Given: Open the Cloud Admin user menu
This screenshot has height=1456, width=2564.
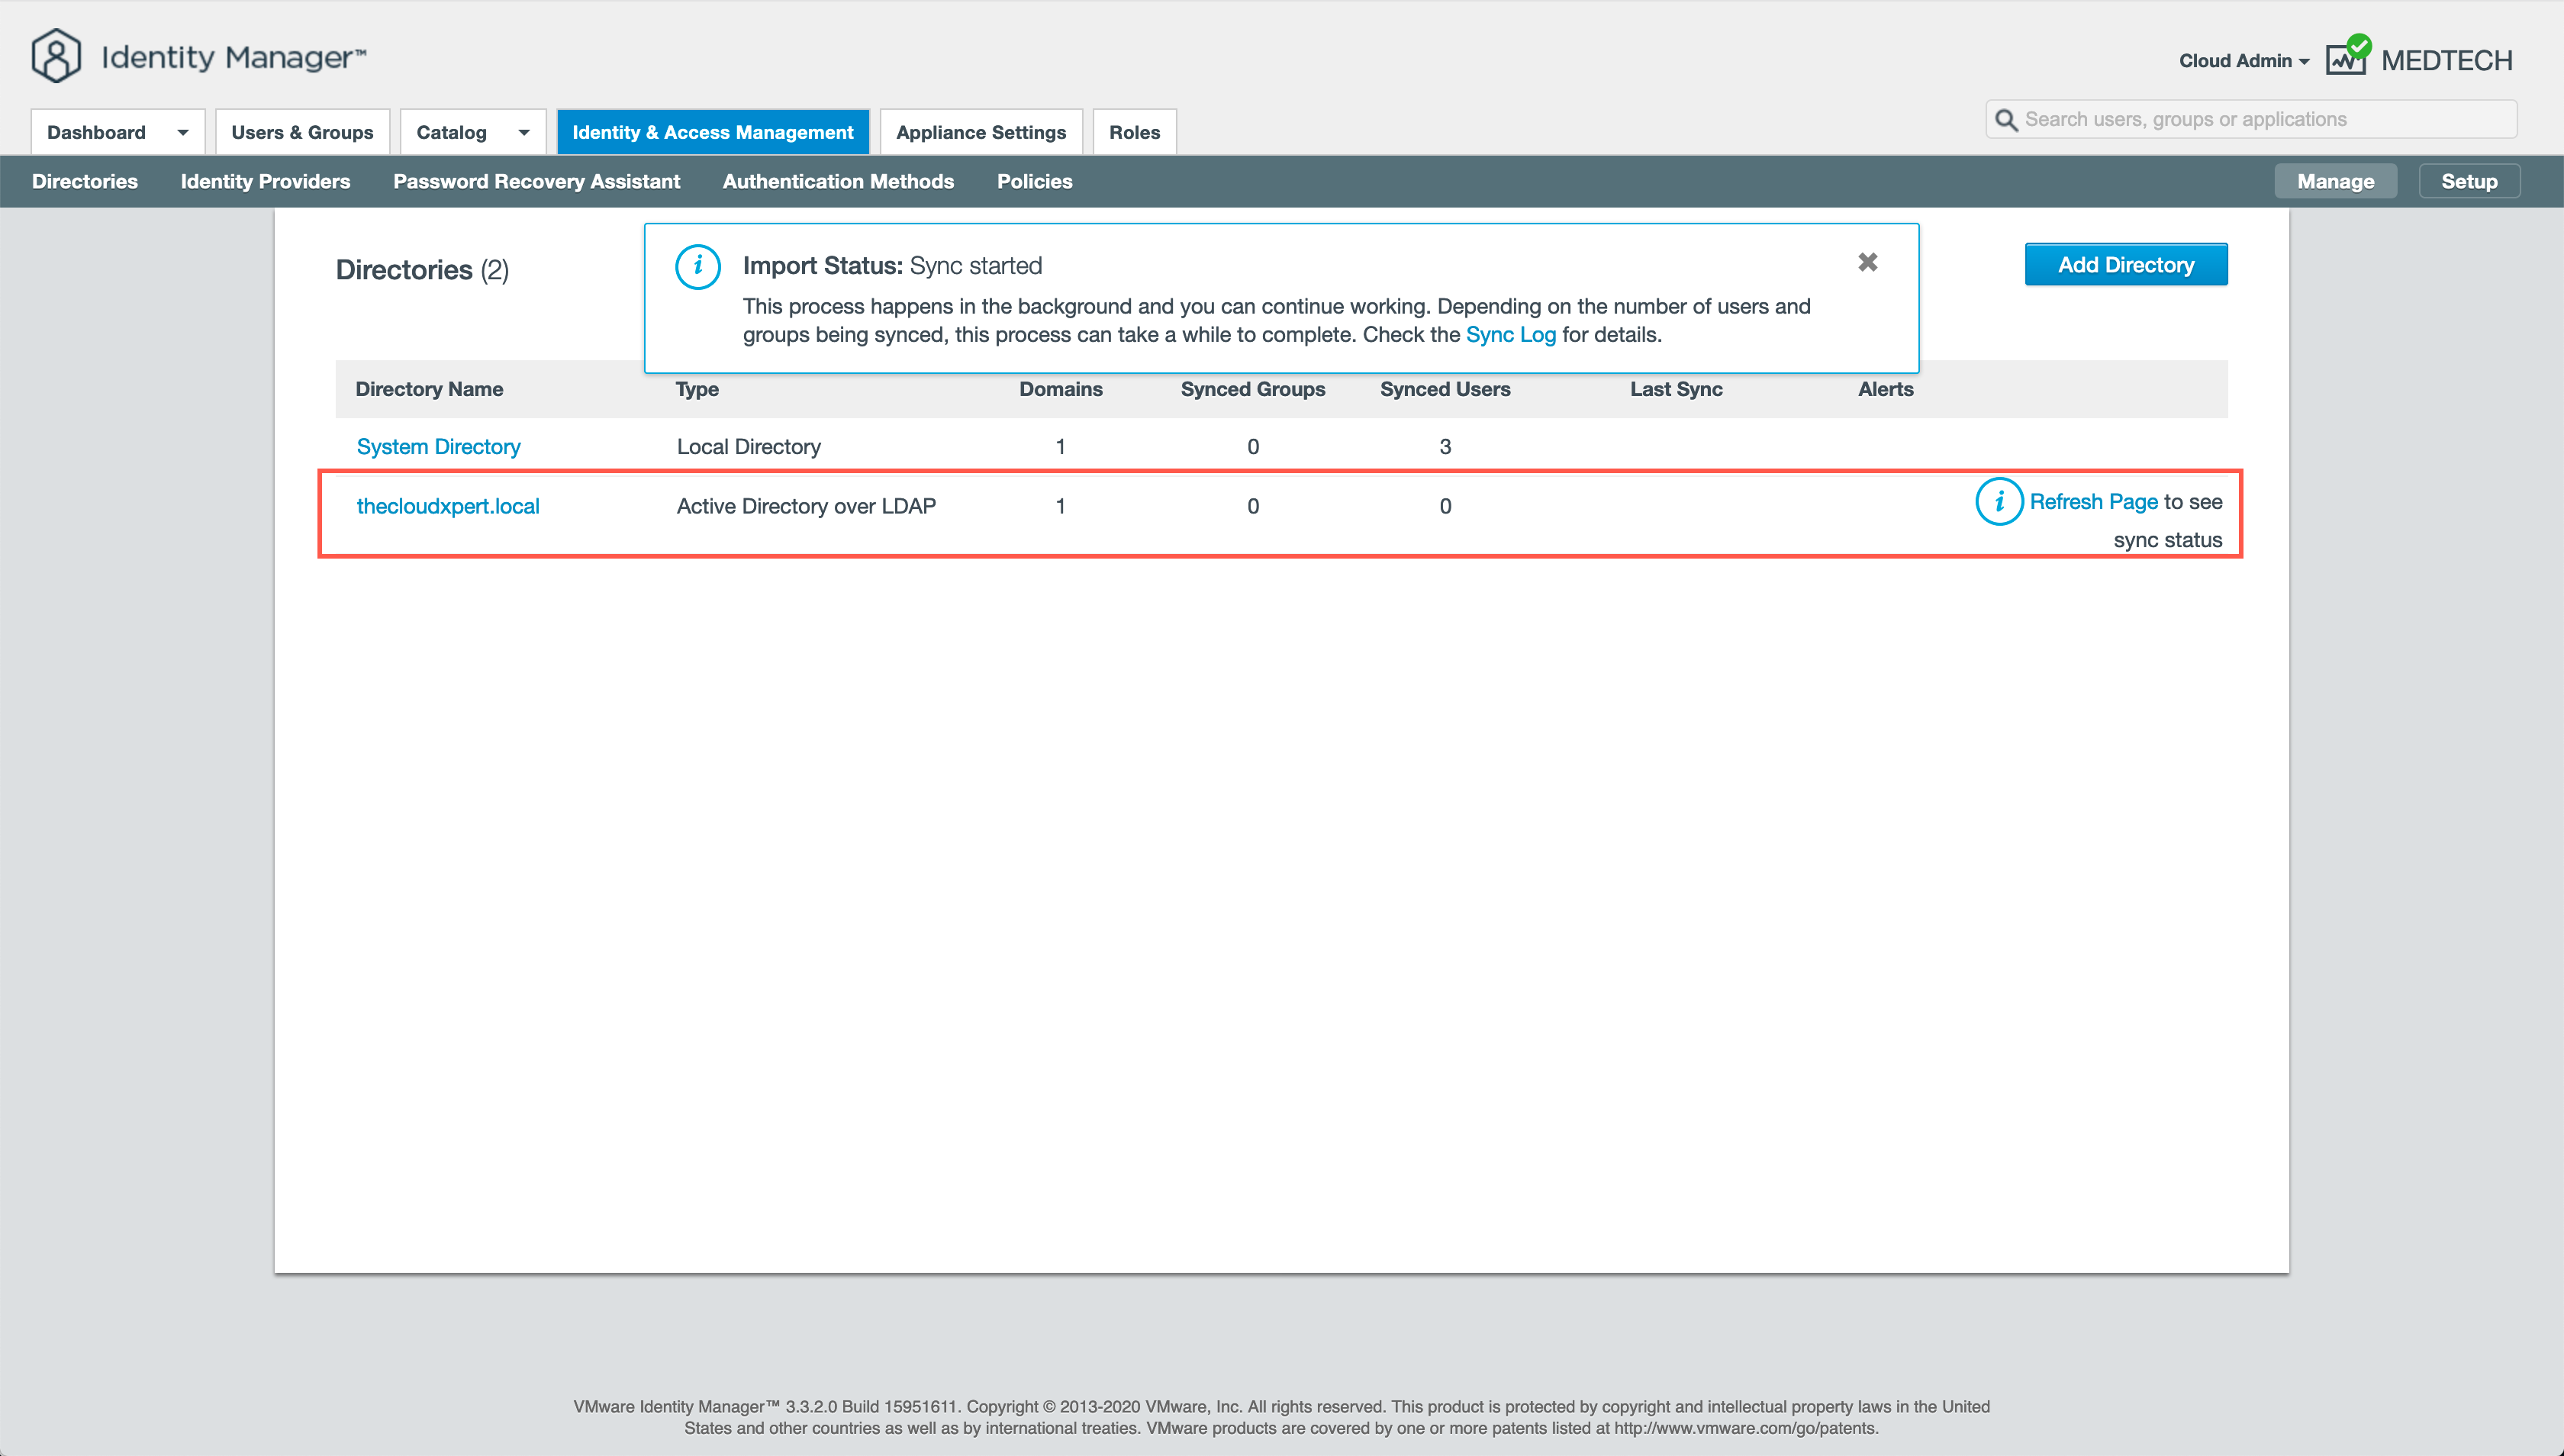Looking at the screenshot, I should pyautogui.click(x=2243, y=61).
